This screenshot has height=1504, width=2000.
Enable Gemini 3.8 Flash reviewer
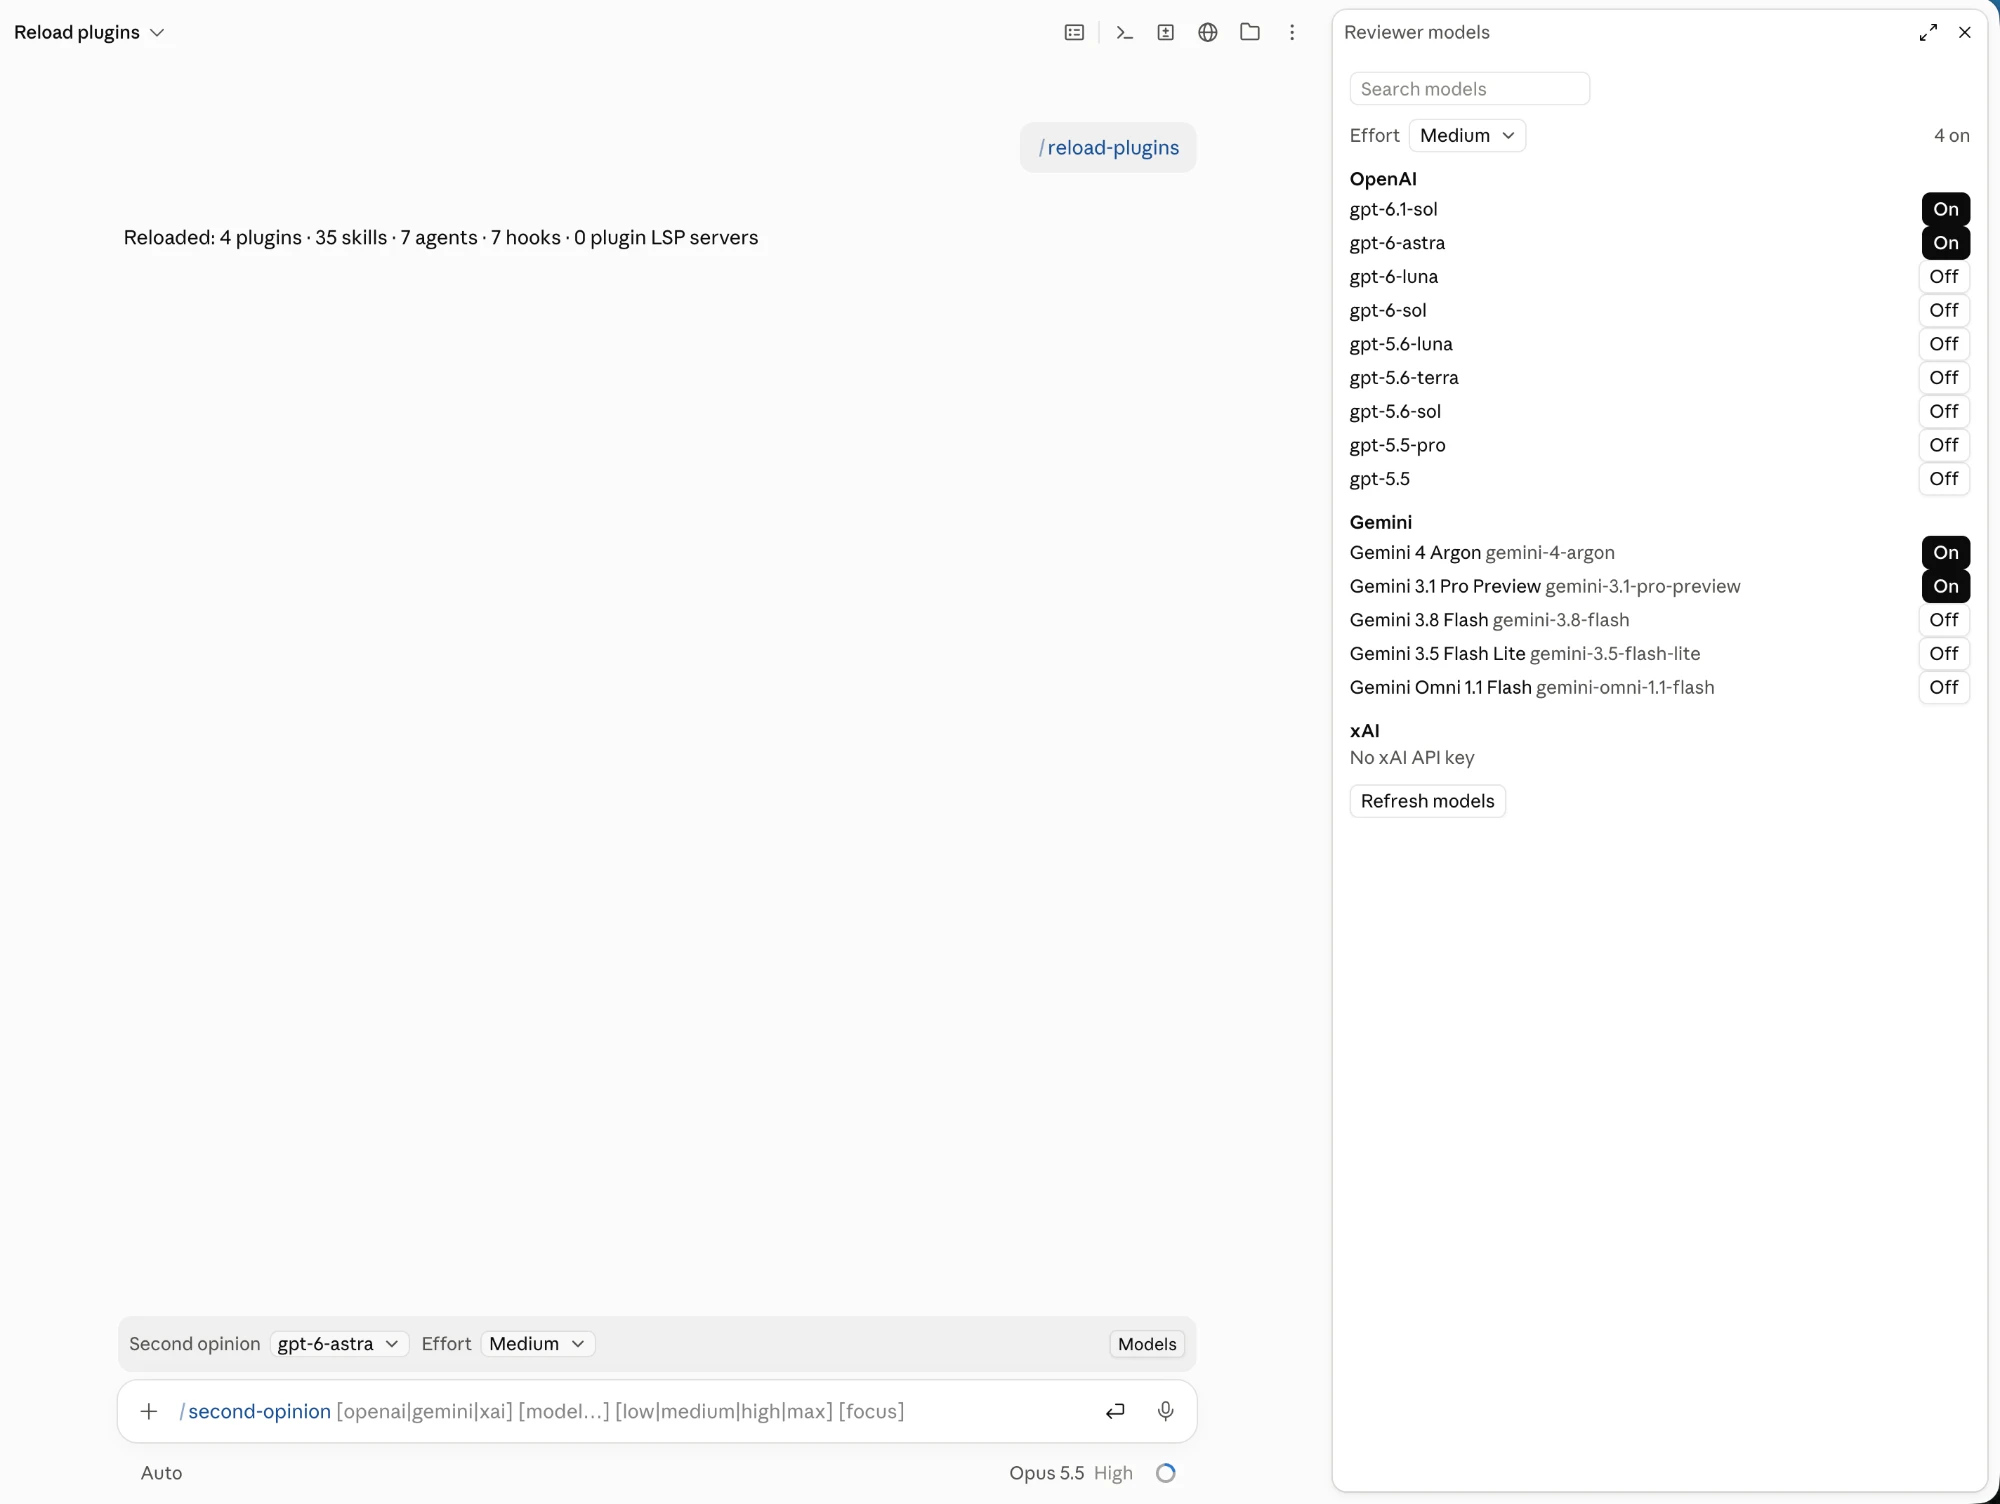coord(1944,620)
